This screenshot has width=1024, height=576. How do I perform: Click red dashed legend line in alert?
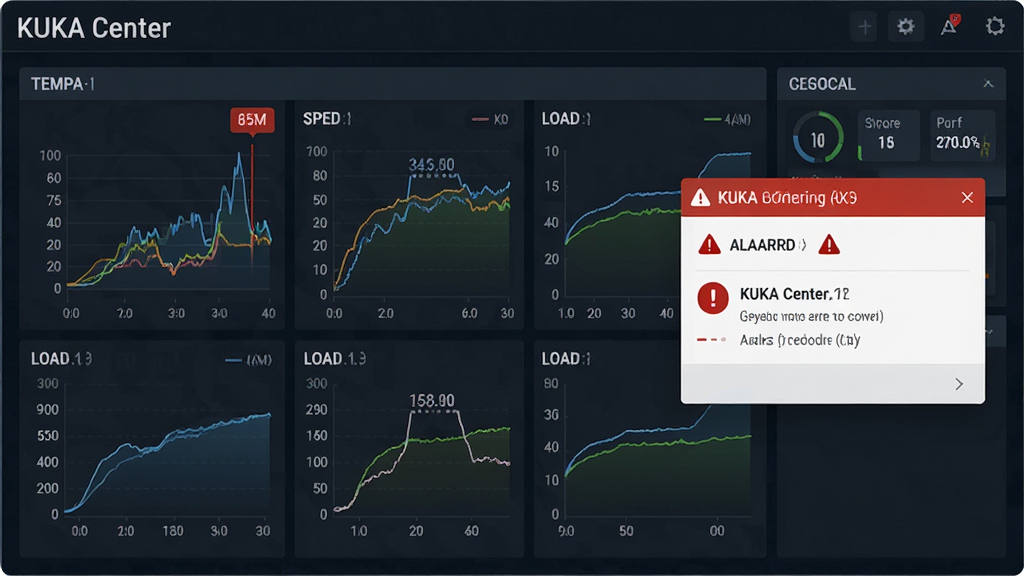pyautogui.click(x=712, y=340)
